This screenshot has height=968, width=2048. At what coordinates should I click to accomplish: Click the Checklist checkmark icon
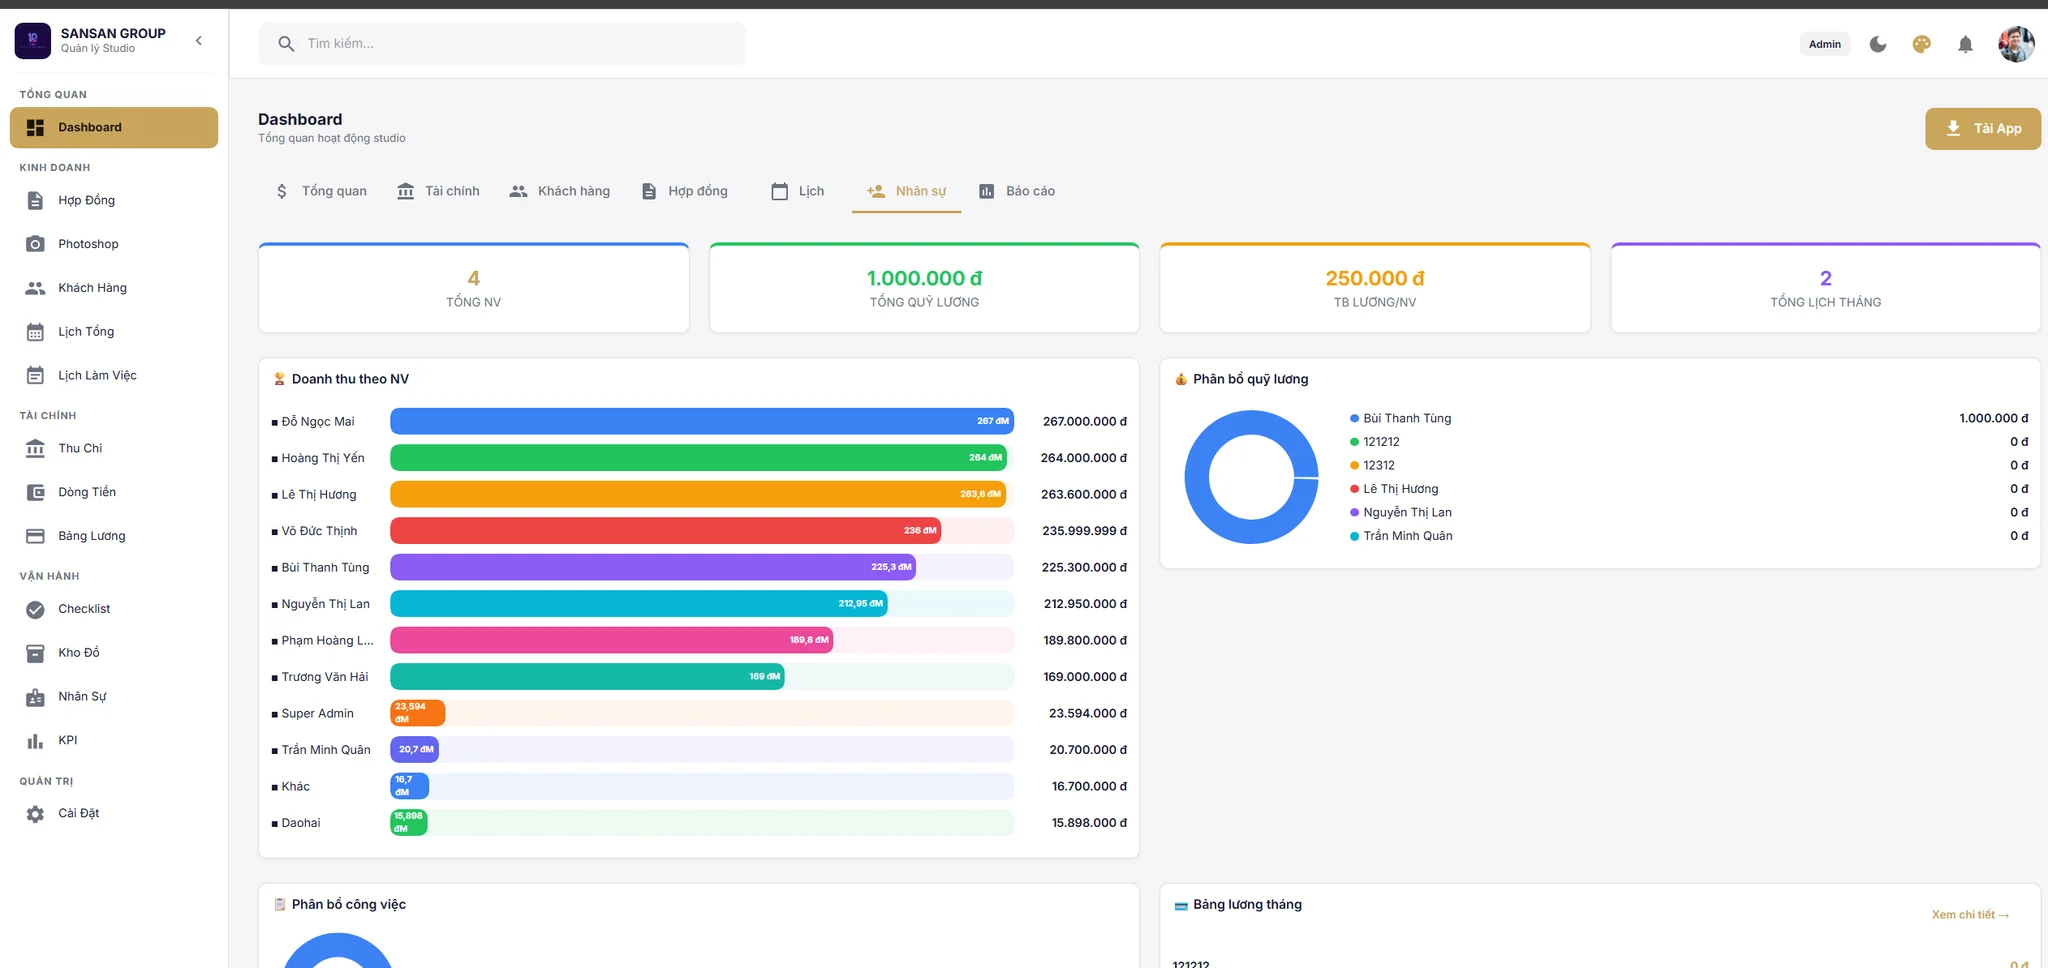tap(35, 609)
